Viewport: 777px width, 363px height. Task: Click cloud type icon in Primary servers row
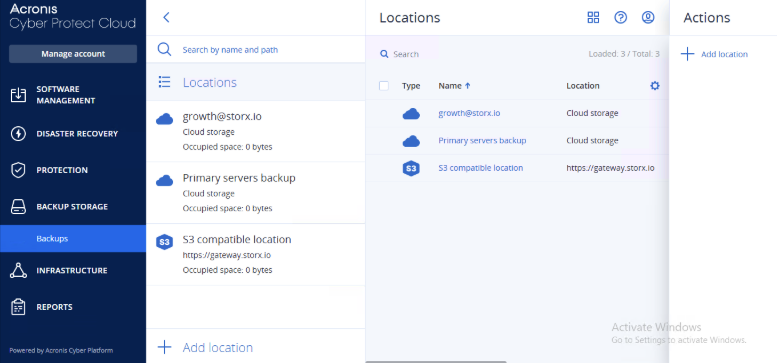tap(411, 141)
